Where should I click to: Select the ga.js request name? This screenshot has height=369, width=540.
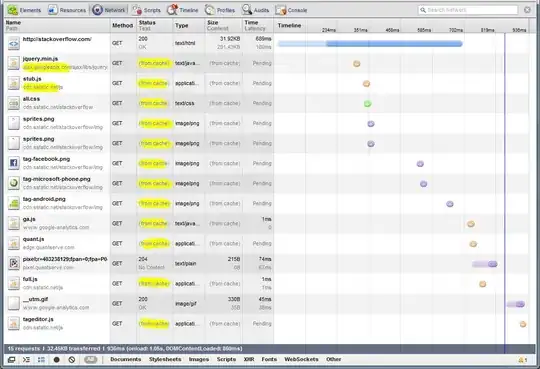(x=29, y=219)
